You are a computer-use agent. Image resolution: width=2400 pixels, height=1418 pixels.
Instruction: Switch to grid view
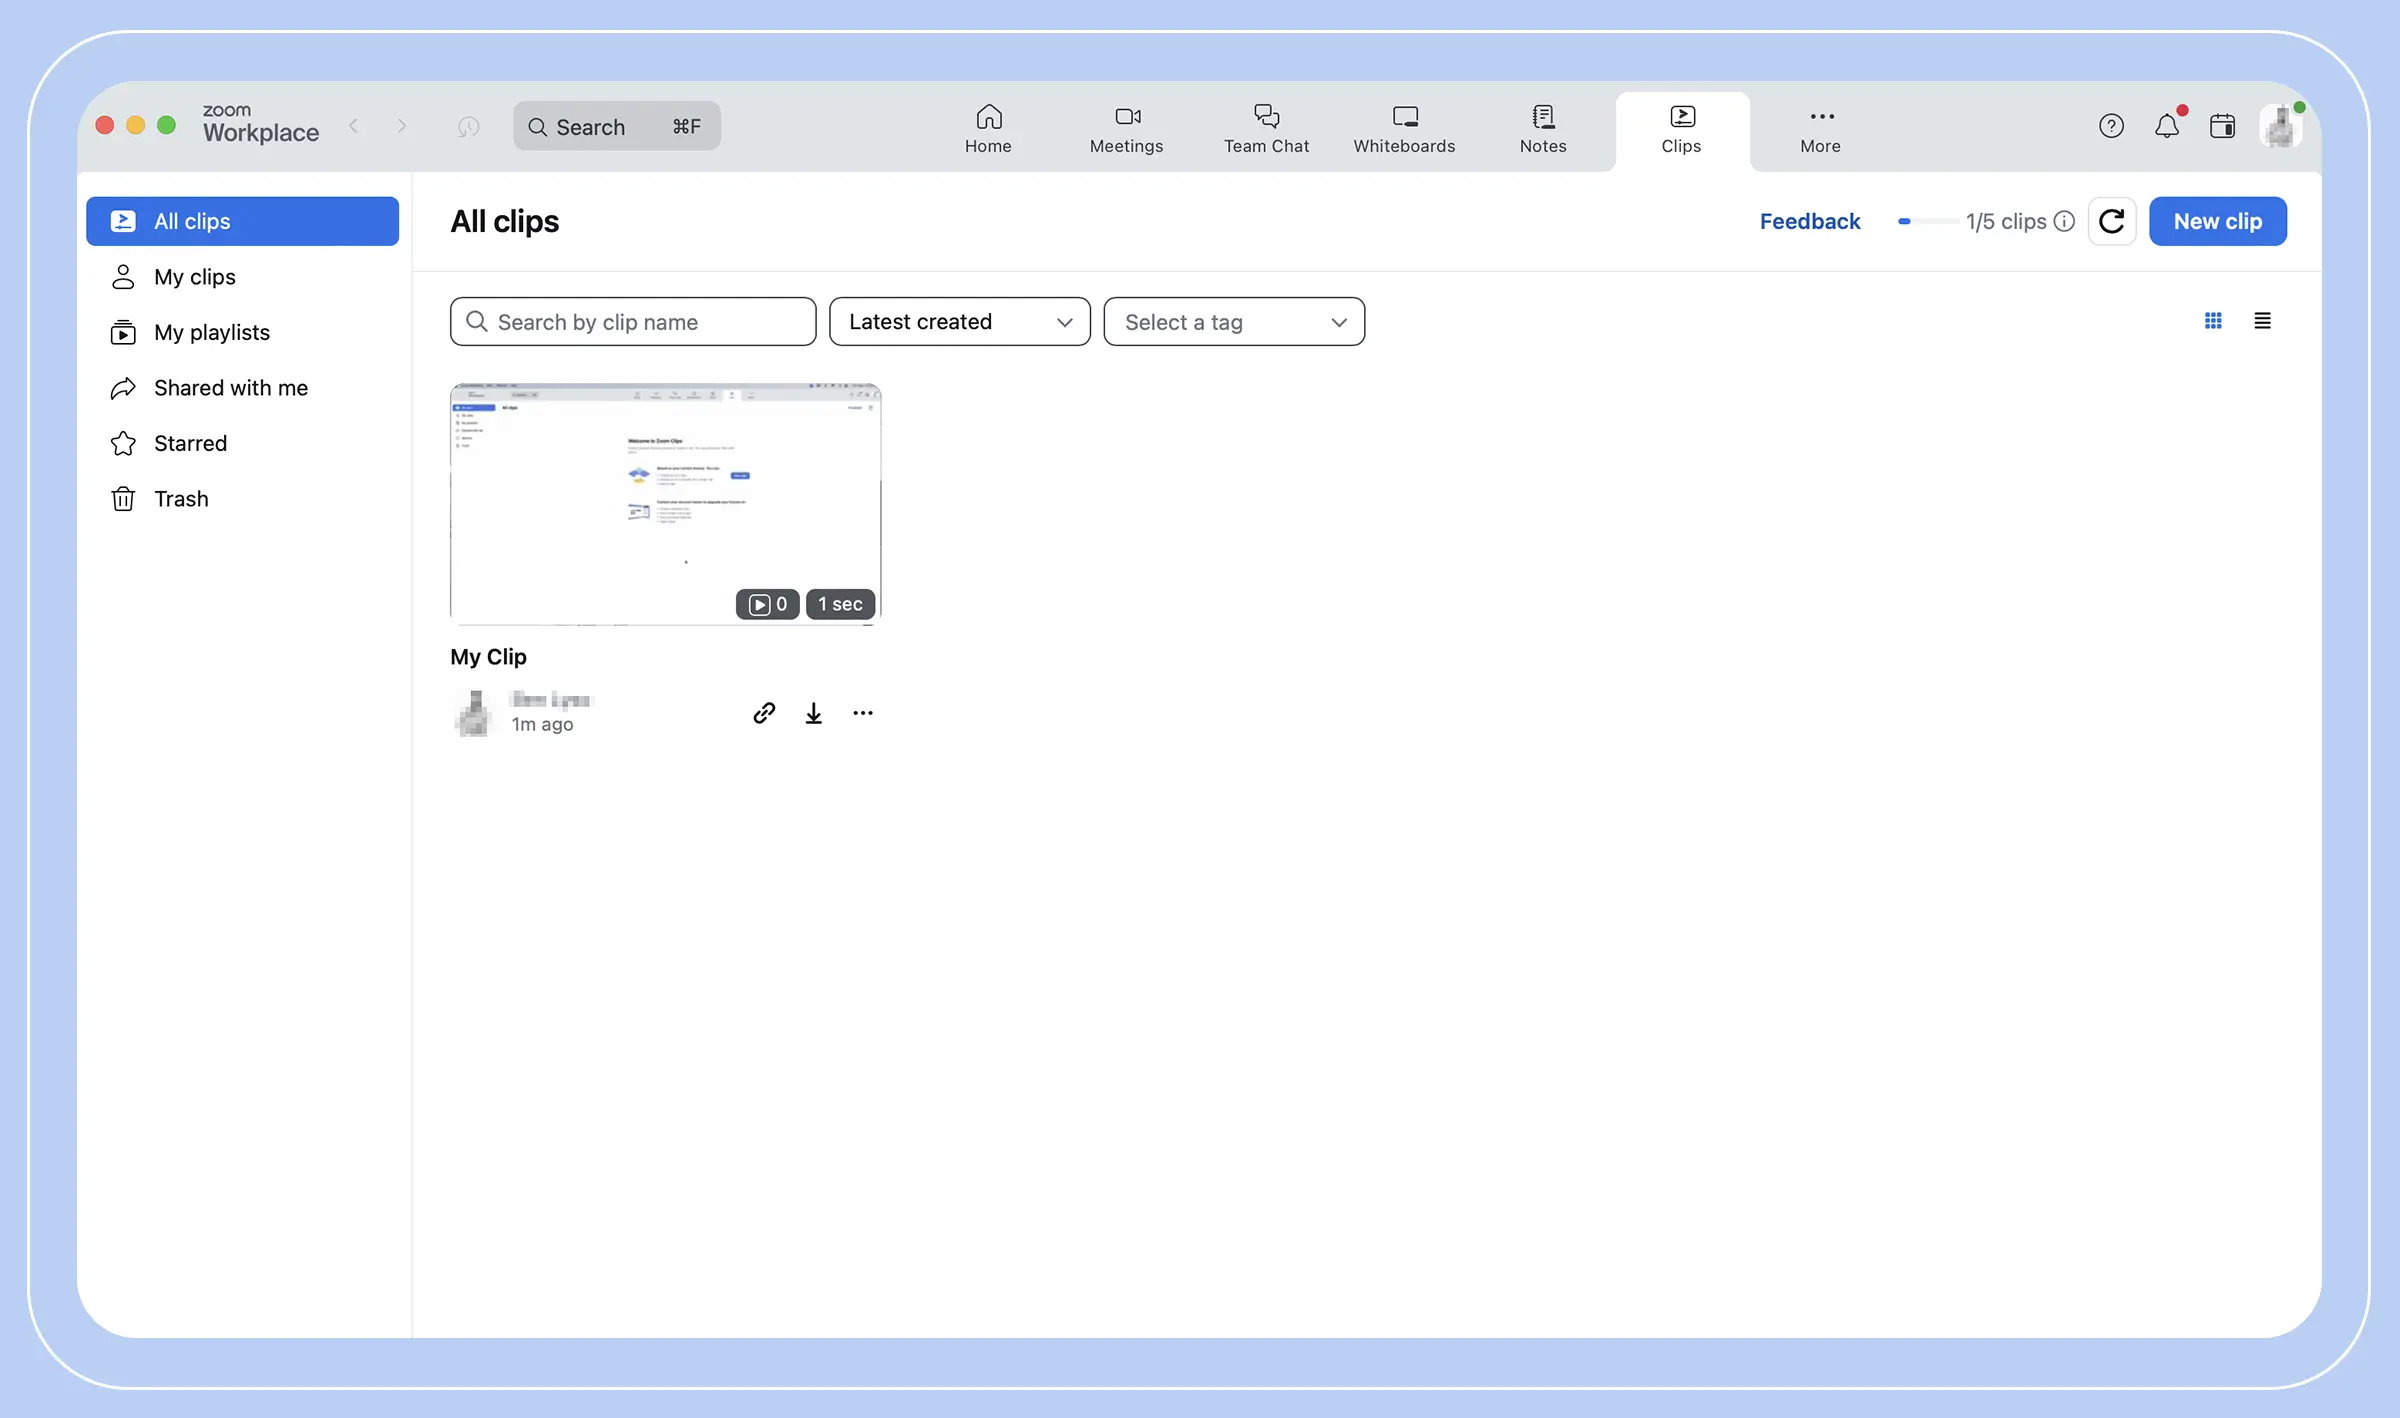(x=2213, y=321)
